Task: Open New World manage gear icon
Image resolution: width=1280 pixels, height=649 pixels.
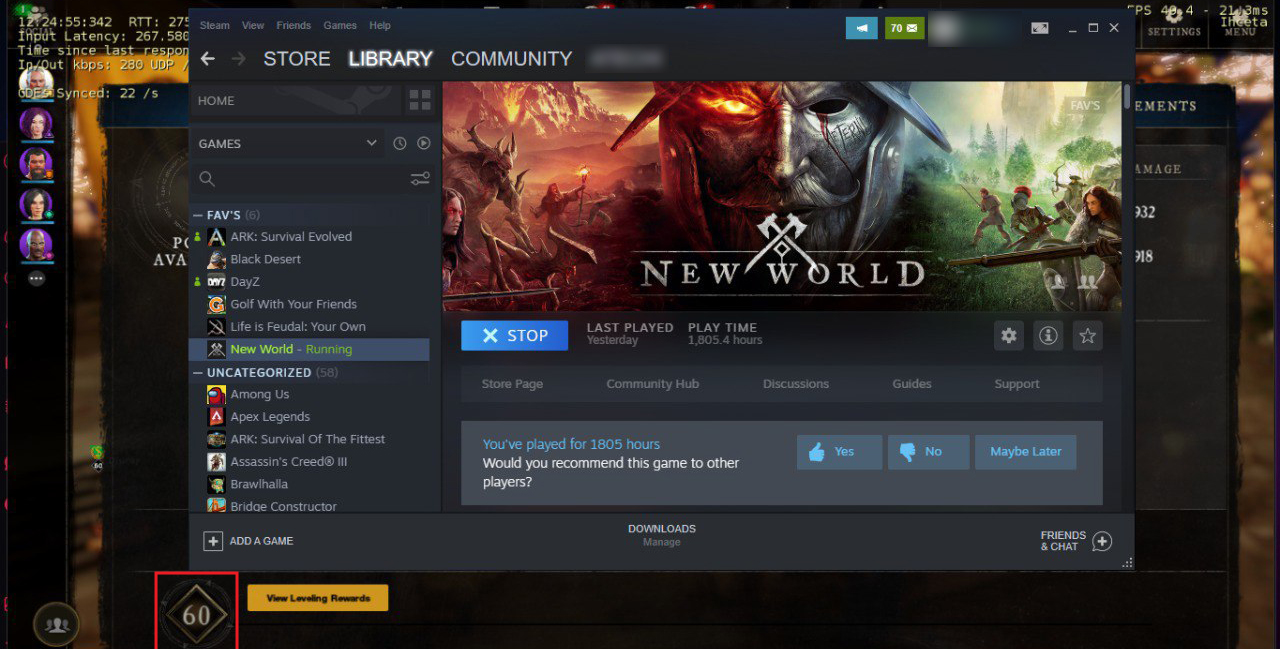Action: coord(1009,336)
